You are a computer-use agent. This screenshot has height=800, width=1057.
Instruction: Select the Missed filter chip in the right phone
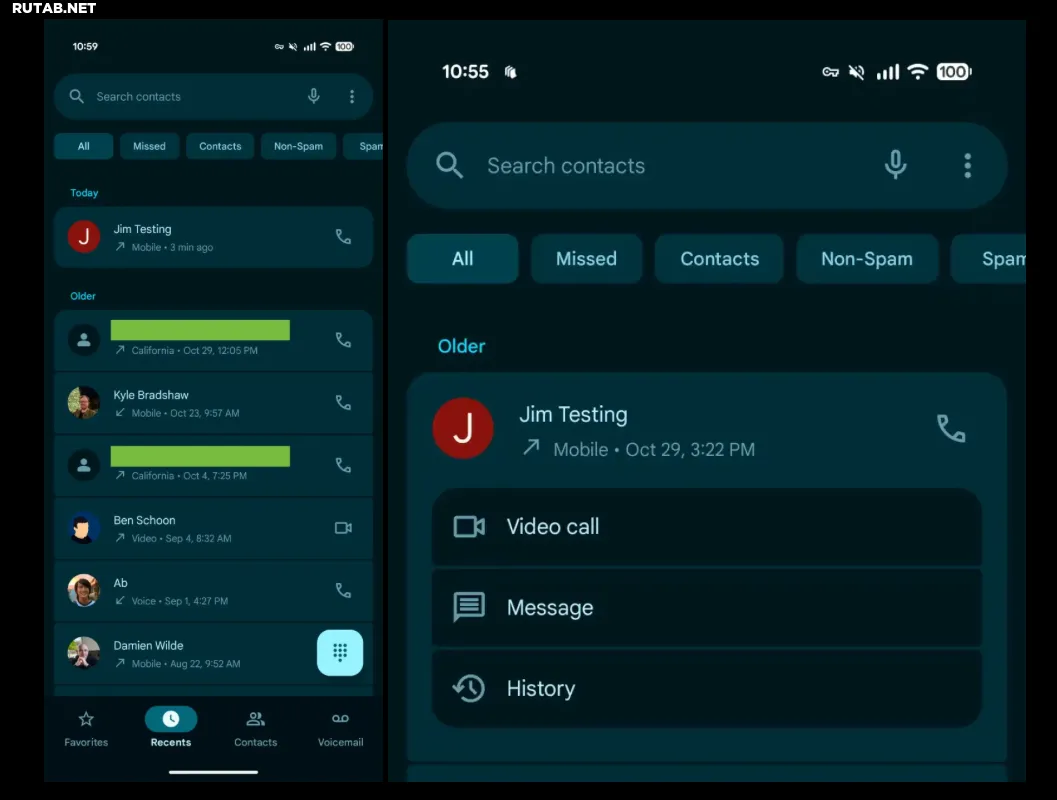tap(586, 259)
